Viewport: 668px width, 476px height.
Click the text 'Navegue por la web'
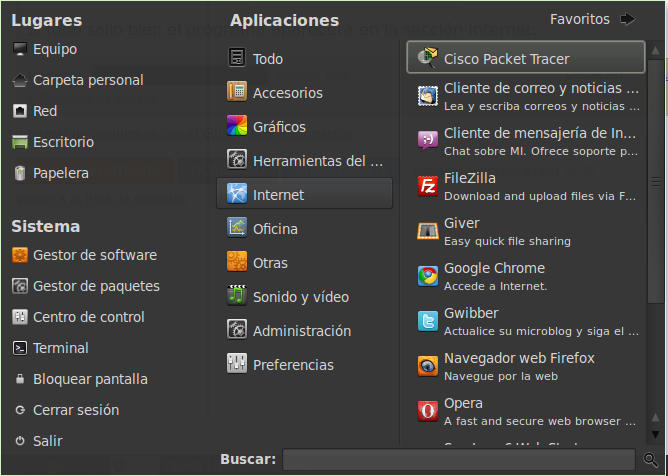(501, 376)
